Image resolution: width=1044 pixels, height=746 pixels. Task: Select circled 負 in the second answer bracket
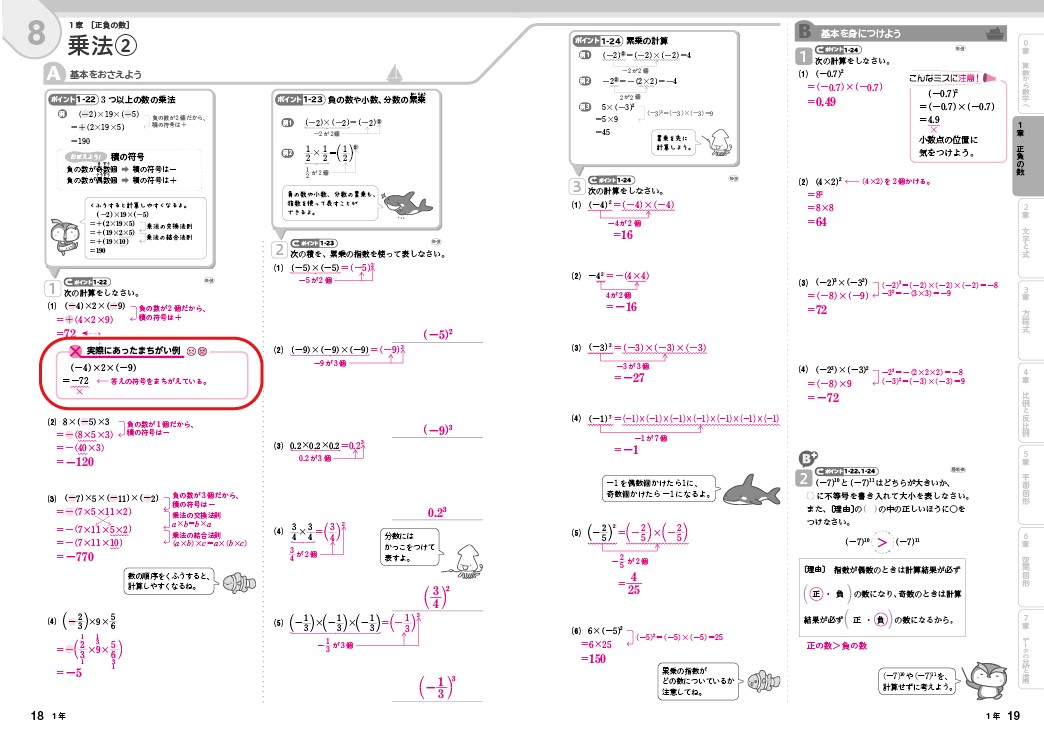click(881, 620)
